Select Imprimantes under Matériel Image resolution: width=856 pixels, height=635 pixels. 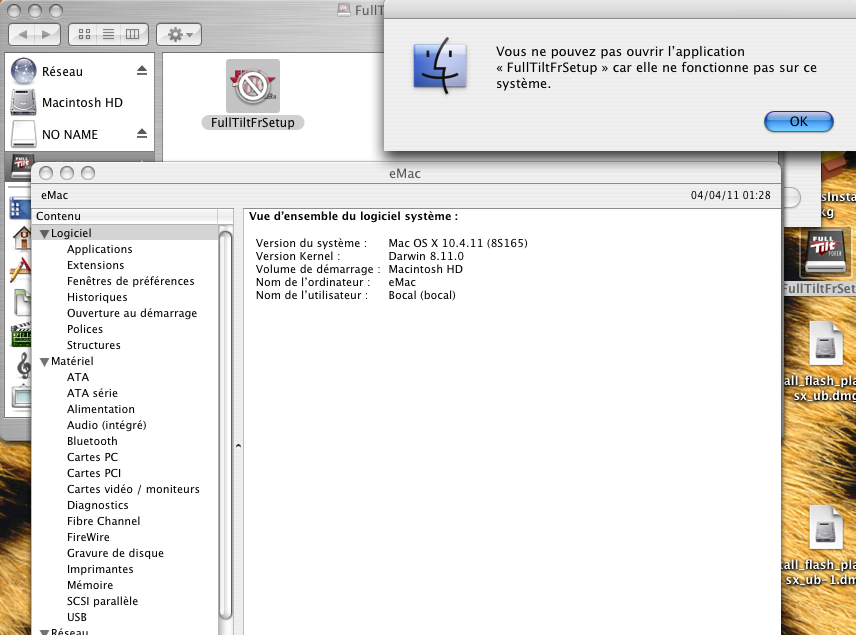coord(100,569)
